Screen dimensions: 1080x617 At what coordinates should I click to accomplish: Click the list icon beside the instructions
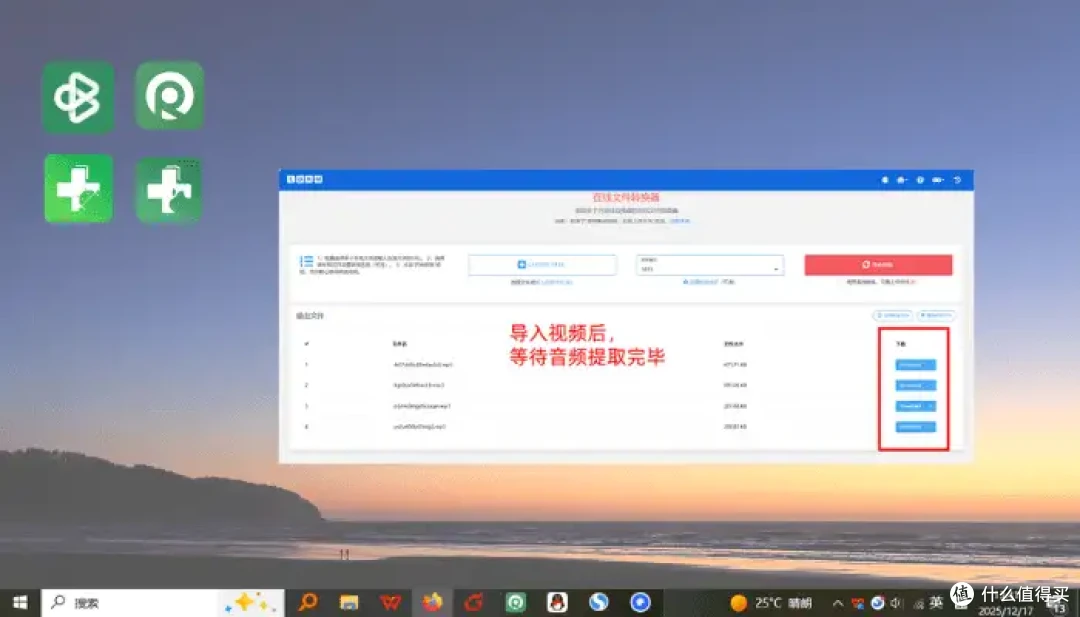click(x=307, y=262)
